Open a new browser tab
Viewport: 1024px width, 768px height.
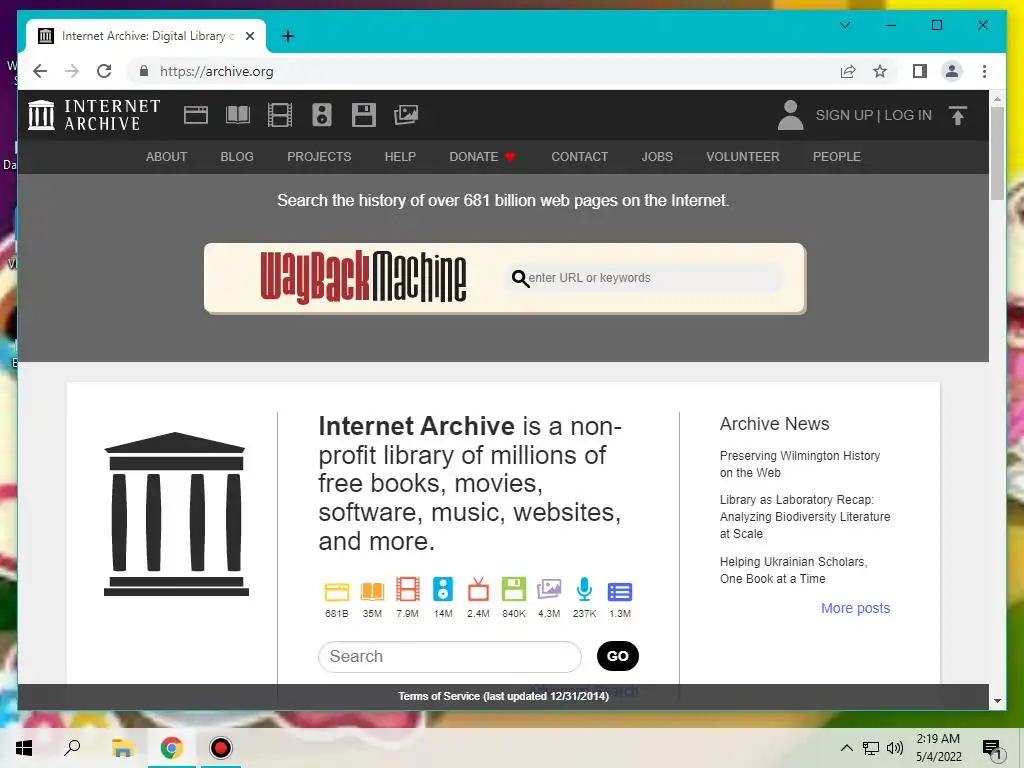point(288,36)
